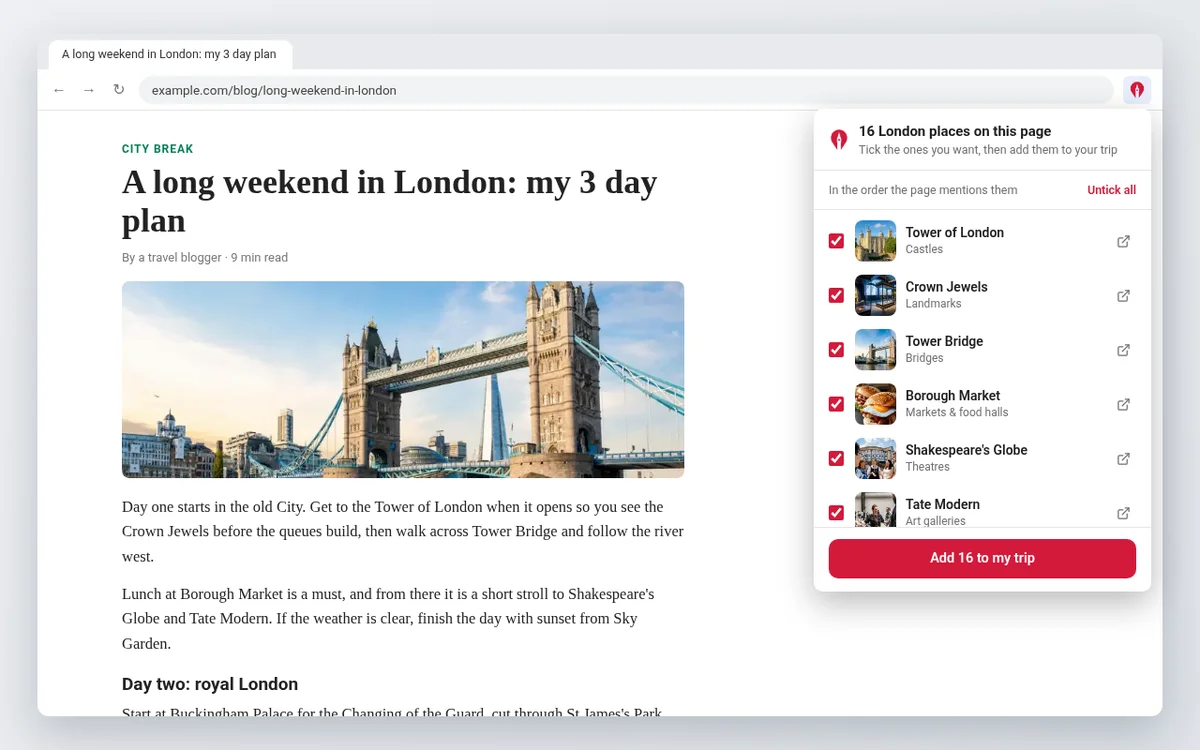Open Tower of London in new tab icon

coord(1123,241)
